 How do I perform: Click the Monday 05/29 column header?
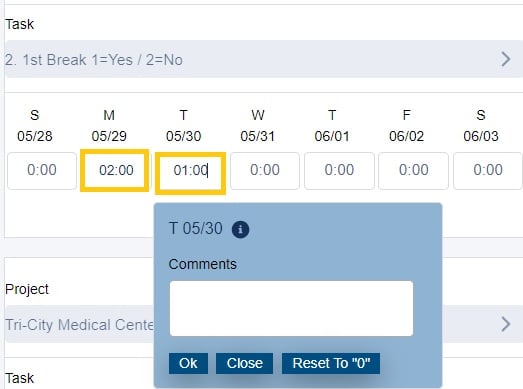109,125
